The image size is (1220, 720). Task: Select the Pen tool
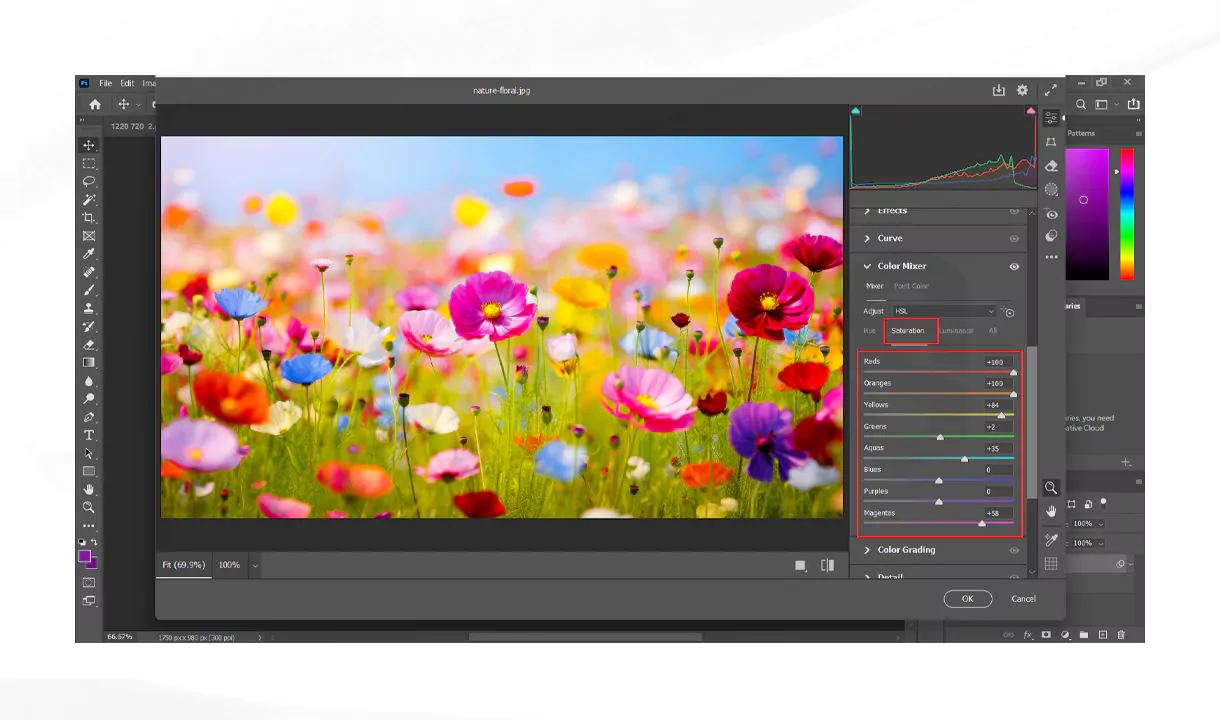[89, 417]
